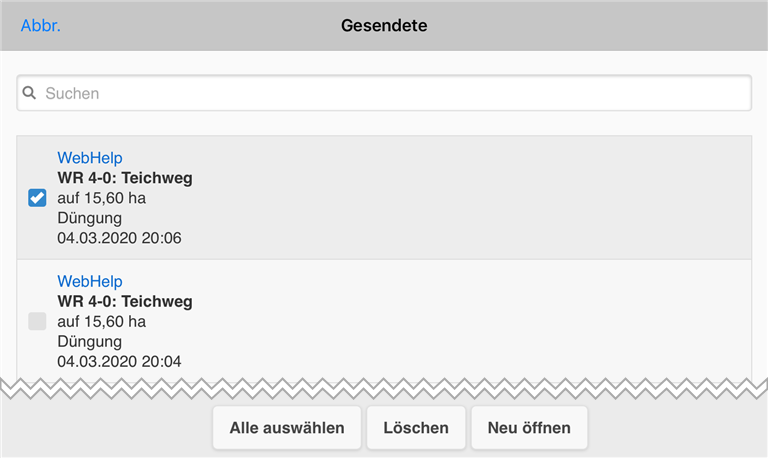Click empty space right of the 20:06 entry

point(500,198)
